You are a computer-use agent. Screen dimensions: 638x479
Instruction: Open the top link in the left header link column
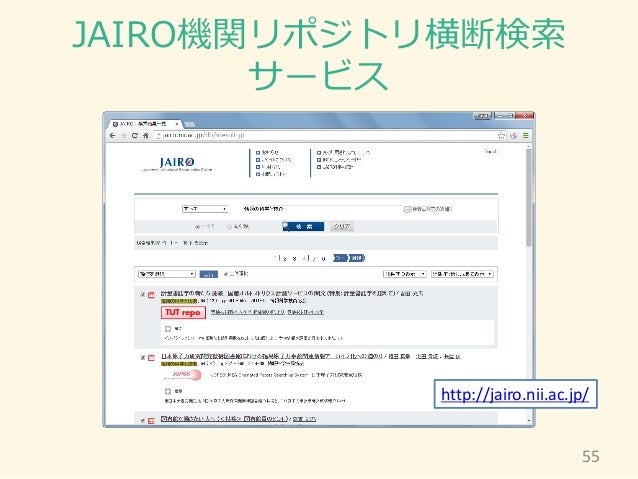(x=267, y=152)
